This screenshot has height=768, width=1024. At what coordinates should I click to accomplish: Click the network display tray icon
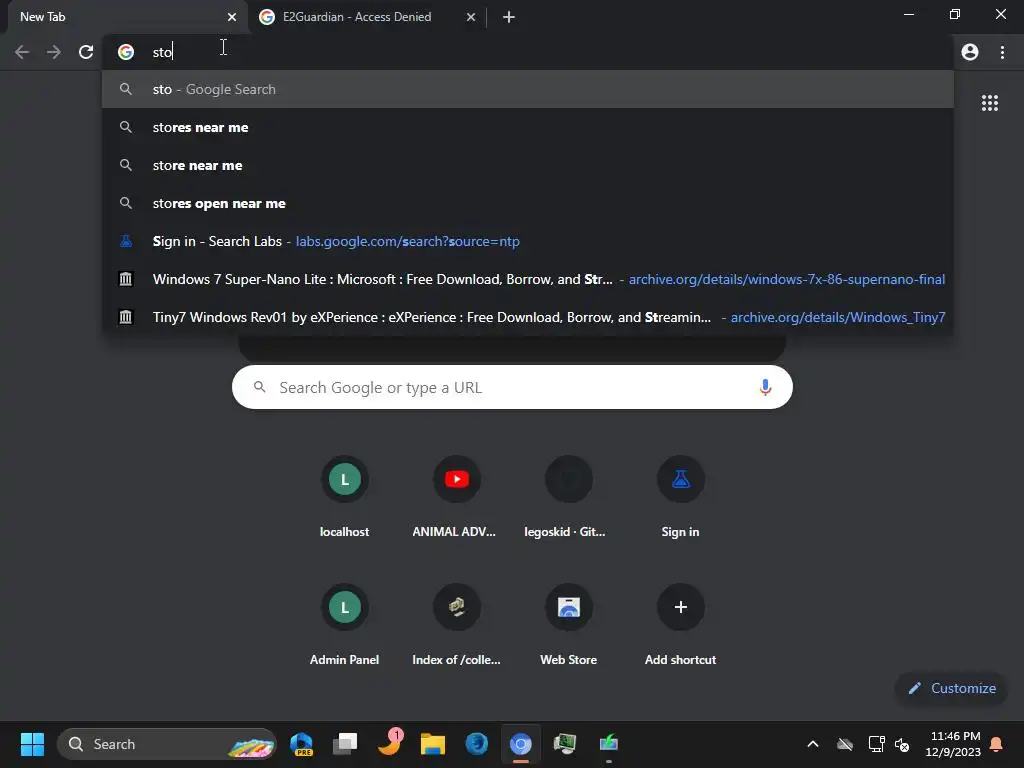pyautogui.click(x=876, y=744)
